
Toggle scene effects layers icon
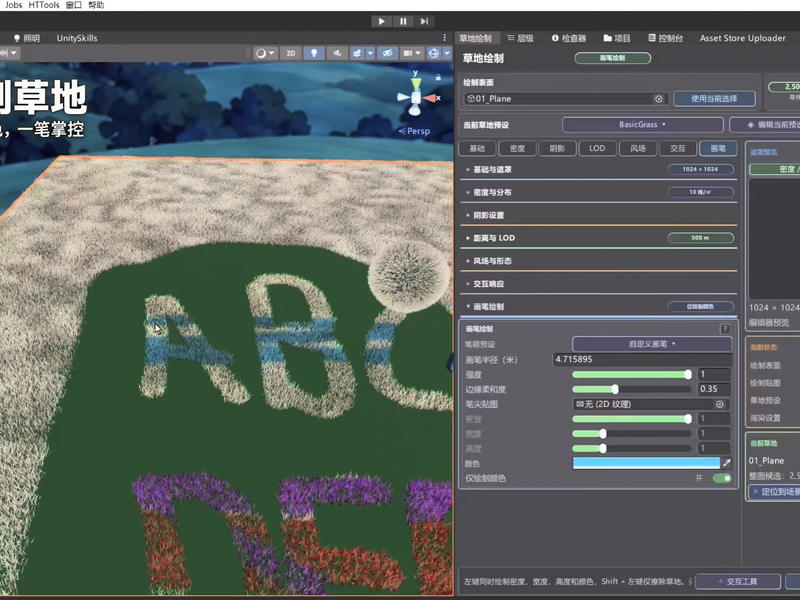(x=357, y=53)
